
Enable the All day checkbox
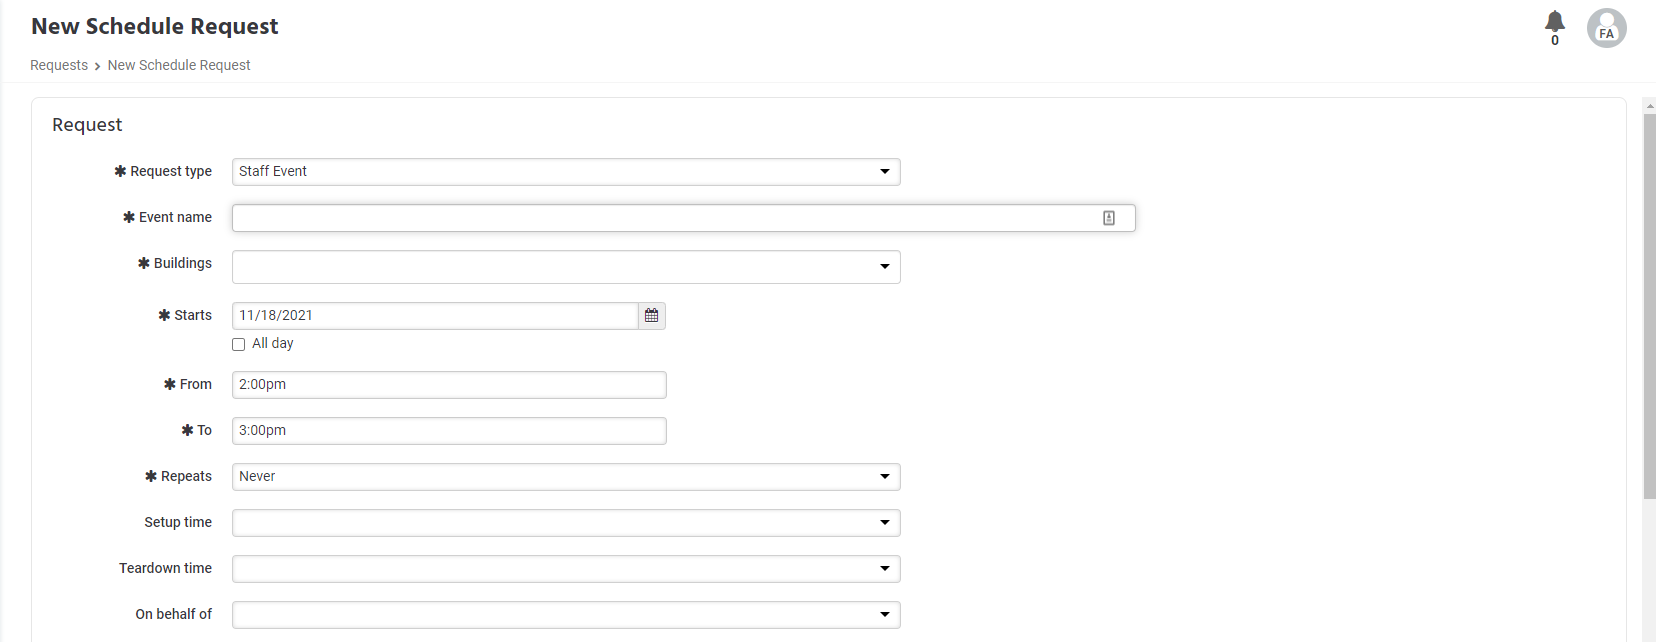(238, 344)
